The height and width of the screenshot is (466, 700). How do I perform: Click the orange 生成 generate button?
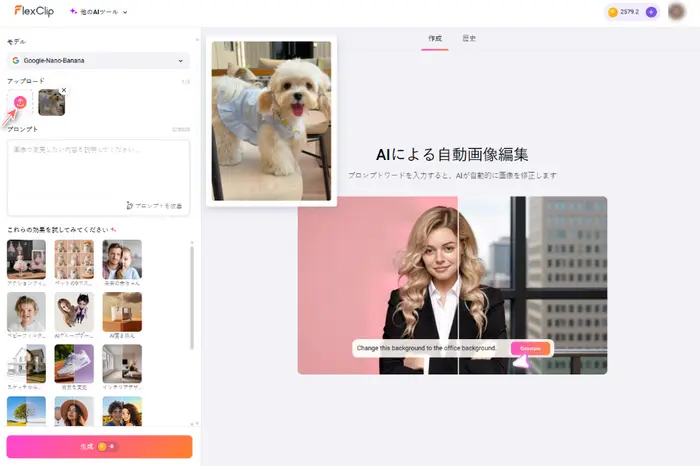tap(99, 446)
